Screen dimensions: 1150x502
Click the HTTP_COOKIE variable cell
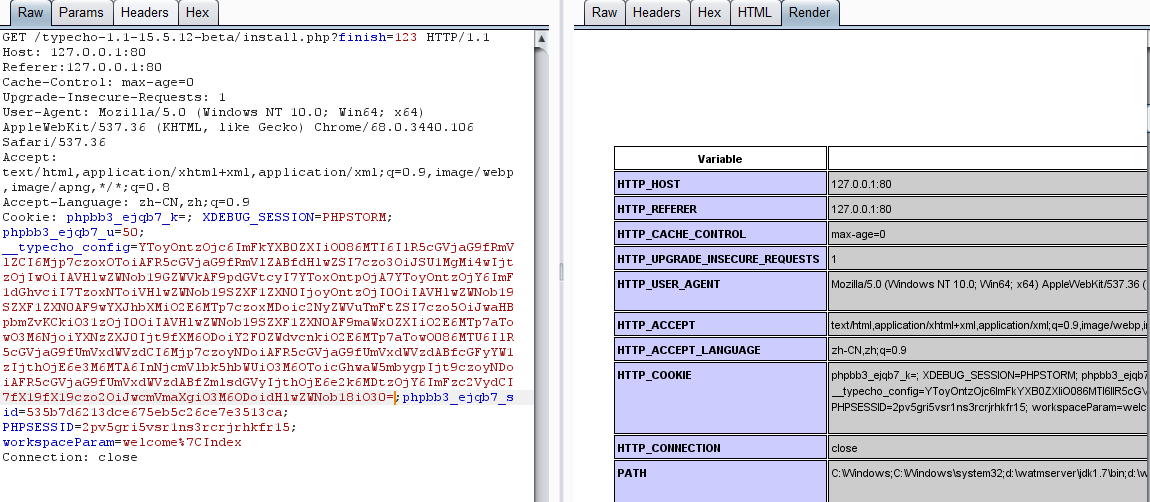[719, 397]
